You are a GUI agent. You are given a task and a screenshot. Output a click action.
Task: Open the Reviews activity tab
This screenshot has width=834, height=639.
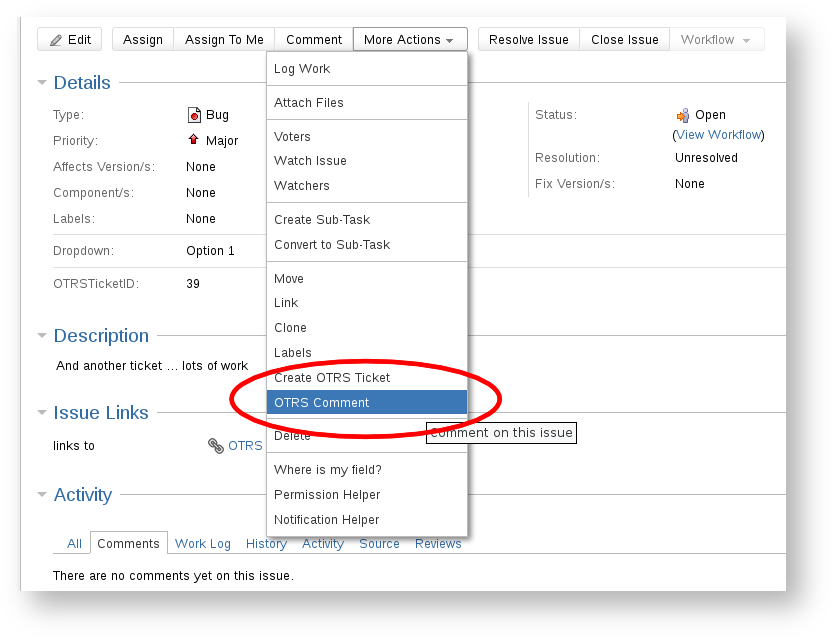tap(438, 544)
